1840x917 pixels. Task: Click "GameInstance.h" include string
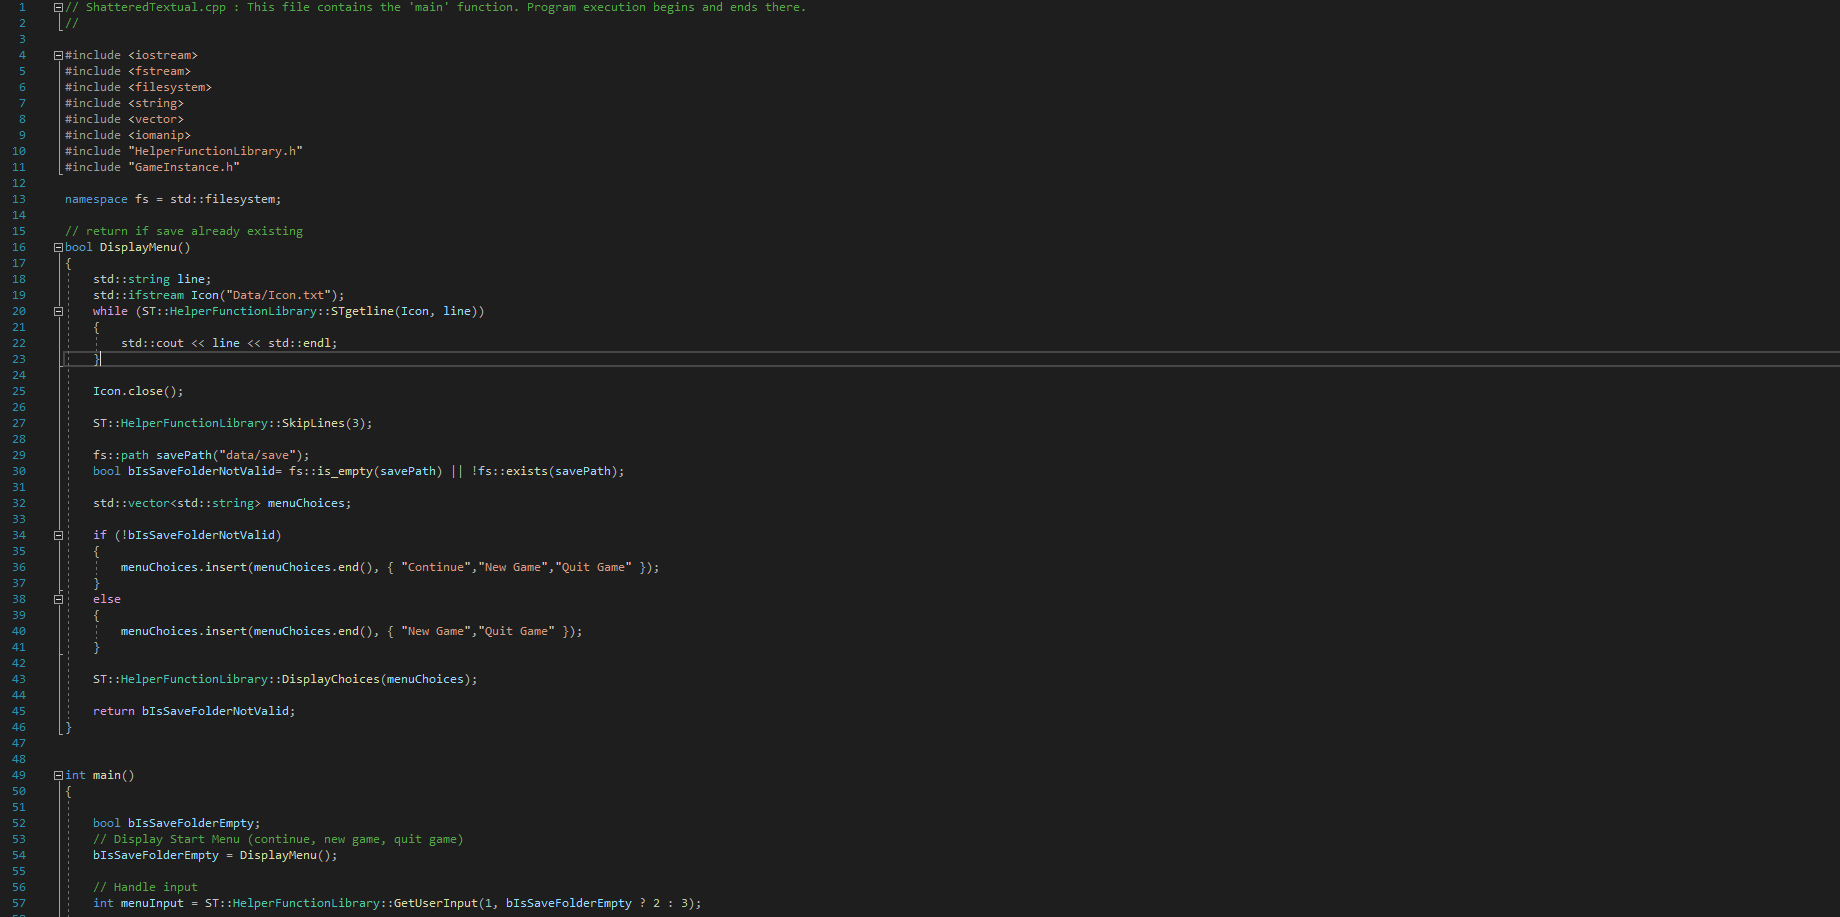click(184, 167)
